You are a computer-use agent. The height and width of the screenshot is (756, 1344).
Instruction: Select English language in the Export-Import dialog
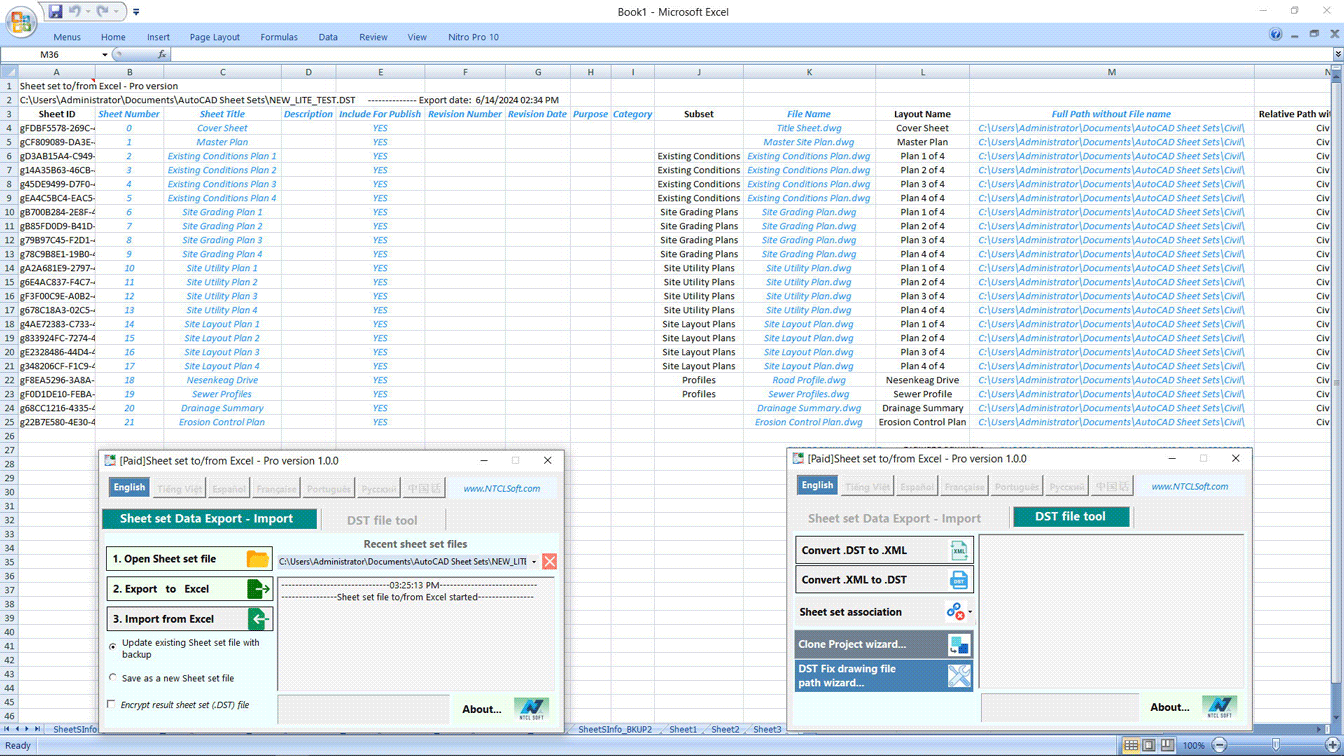tap(129, 488)
